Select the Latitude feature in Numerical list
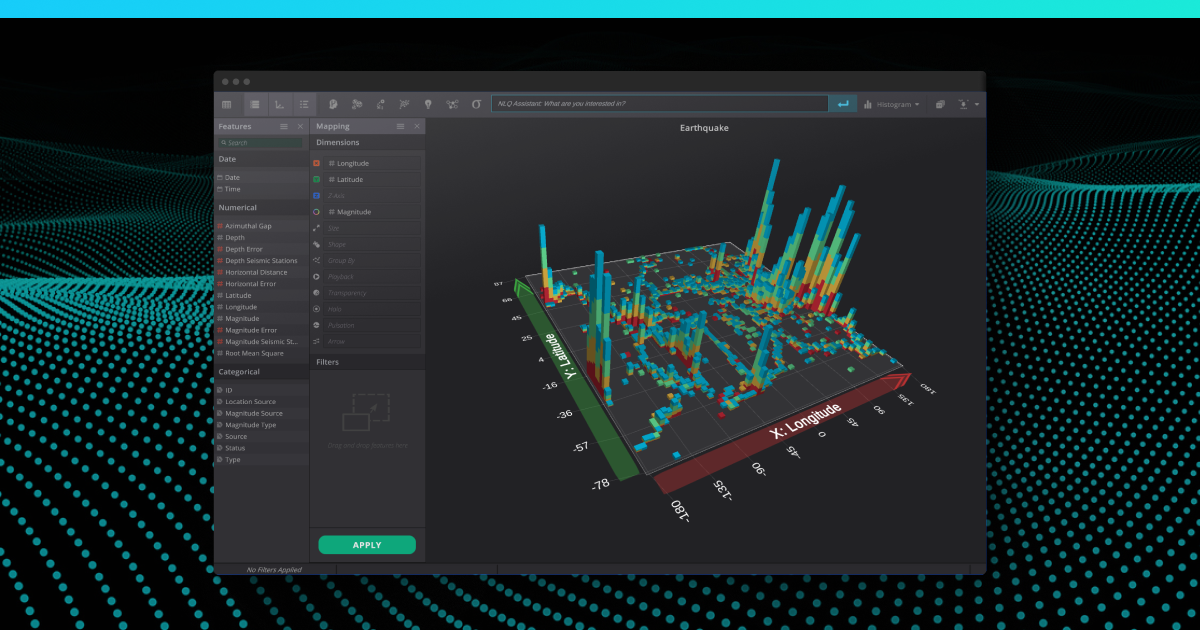This screenshot has height=630, width=1200. 261,296
